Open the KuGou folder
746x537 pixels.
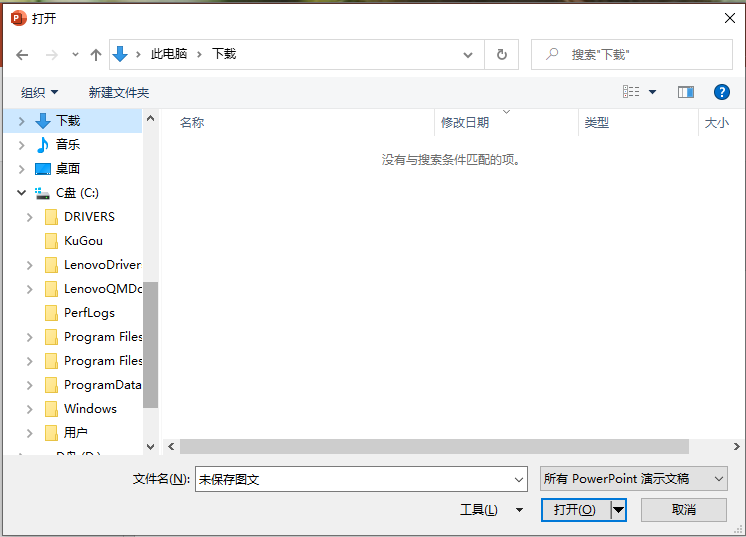tap(83, 241)
